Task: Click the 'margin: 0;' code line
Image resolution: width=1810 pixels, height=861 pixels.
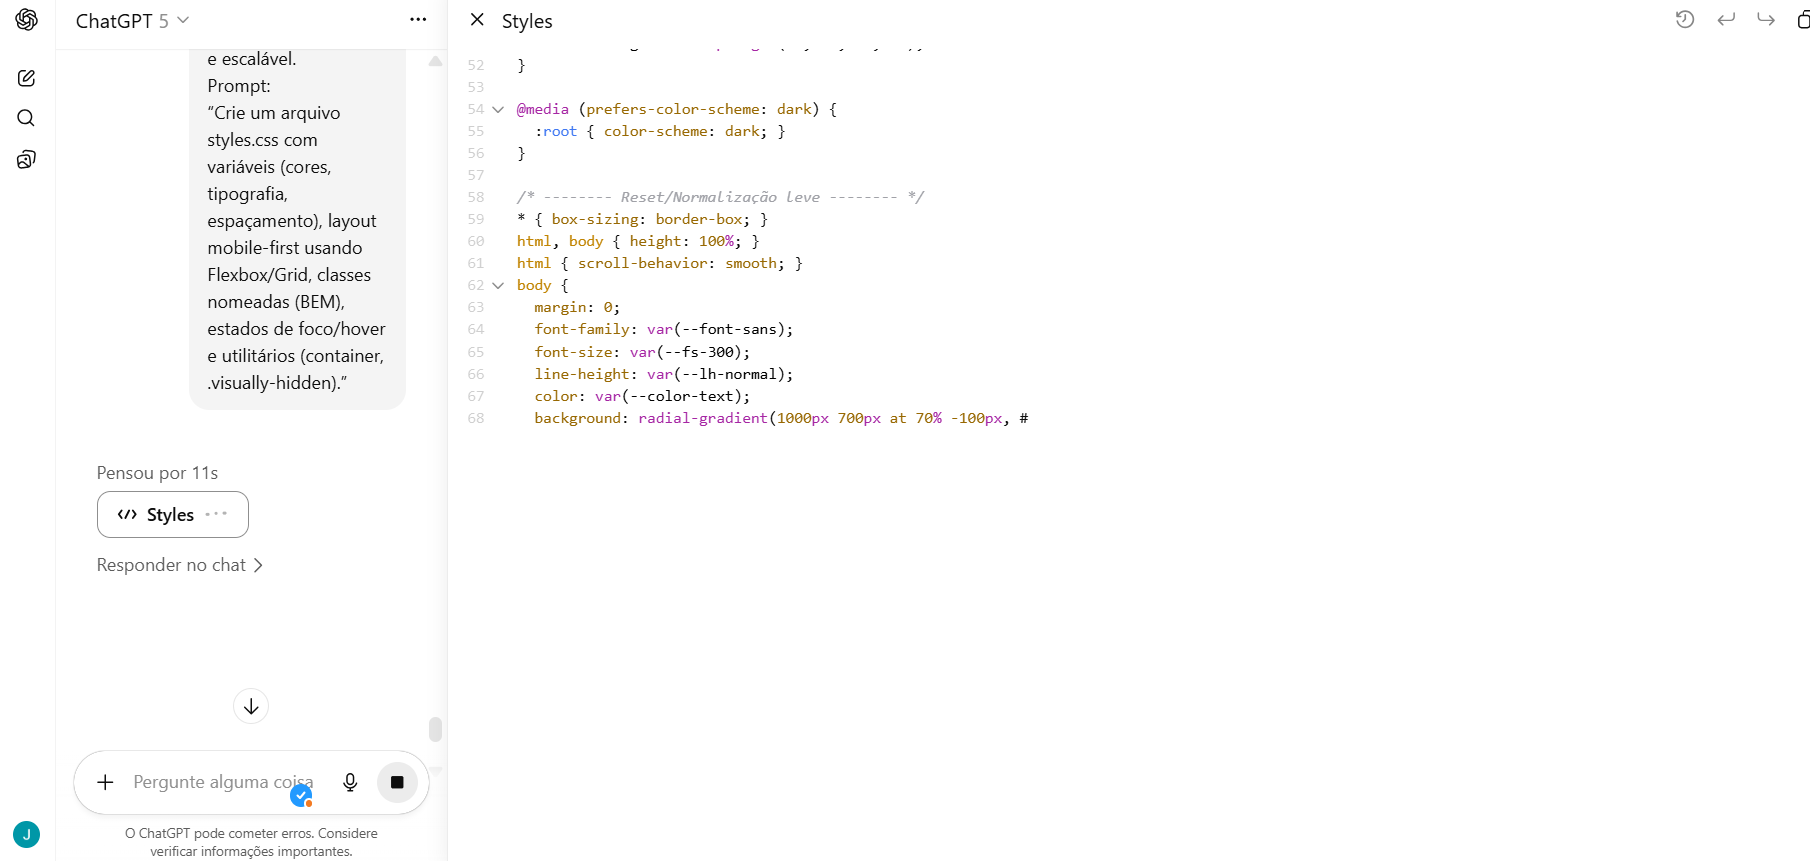Action: pos(577,307)
